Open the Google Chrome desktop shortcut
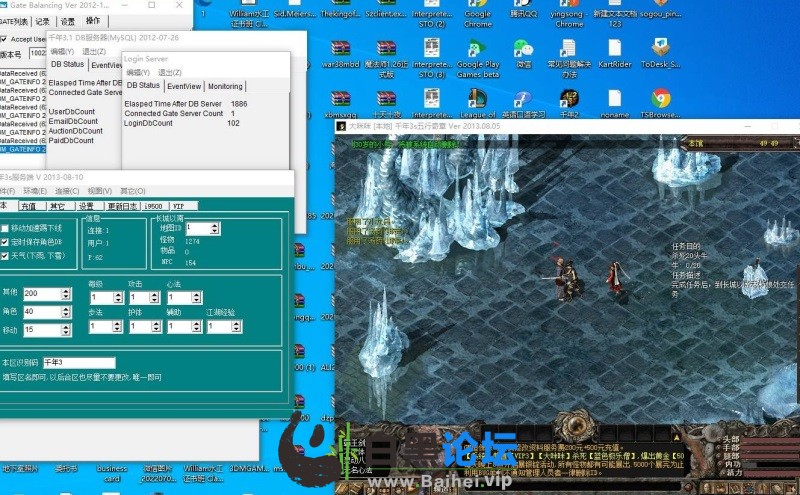 pos(478,14)
